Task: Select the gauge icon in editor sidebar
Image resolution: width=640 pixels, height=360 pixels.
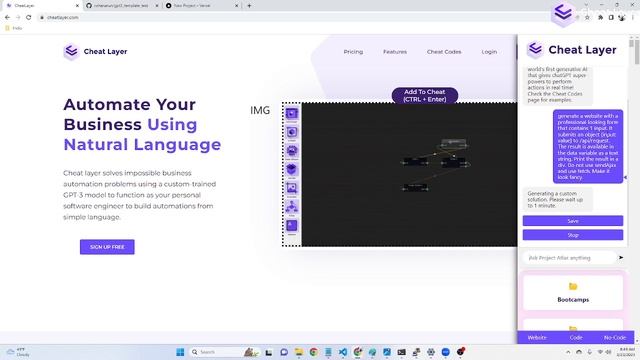Action: [291, 151]
